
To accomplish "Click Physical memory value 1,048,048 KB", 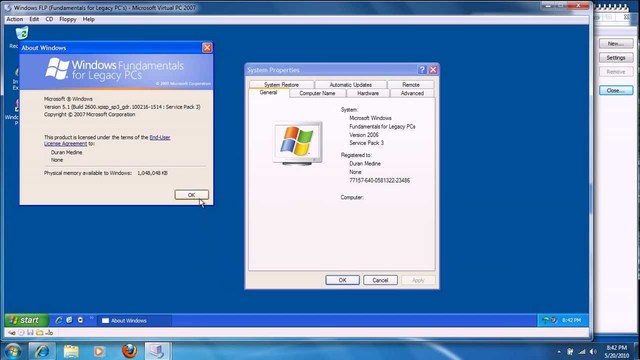I will click(x=152, y=173).
